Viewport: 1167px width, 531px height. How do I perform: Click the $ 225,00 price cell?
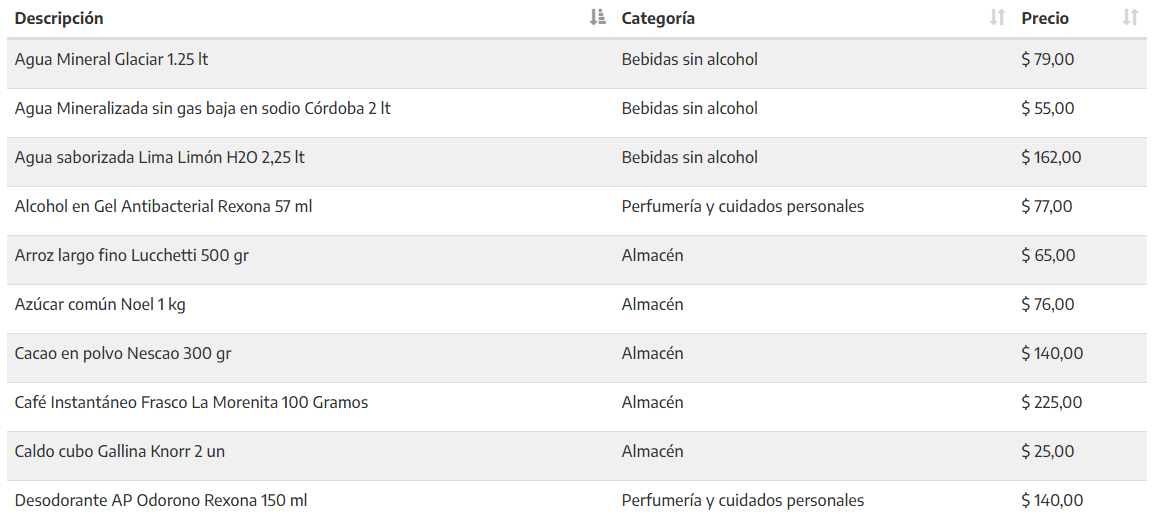(x=1052, y=403)
